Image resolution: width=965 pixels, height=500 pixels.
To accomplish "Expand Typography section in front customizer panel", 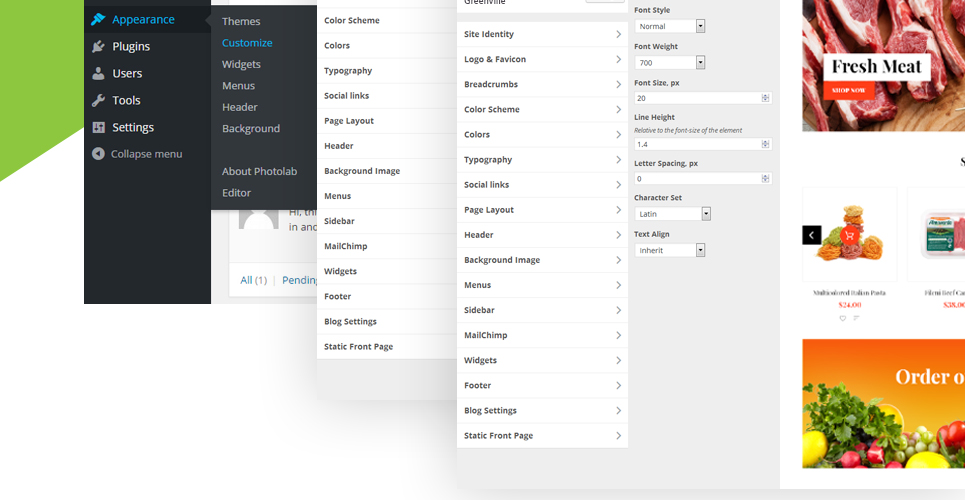I will click(x=542, y=160).
